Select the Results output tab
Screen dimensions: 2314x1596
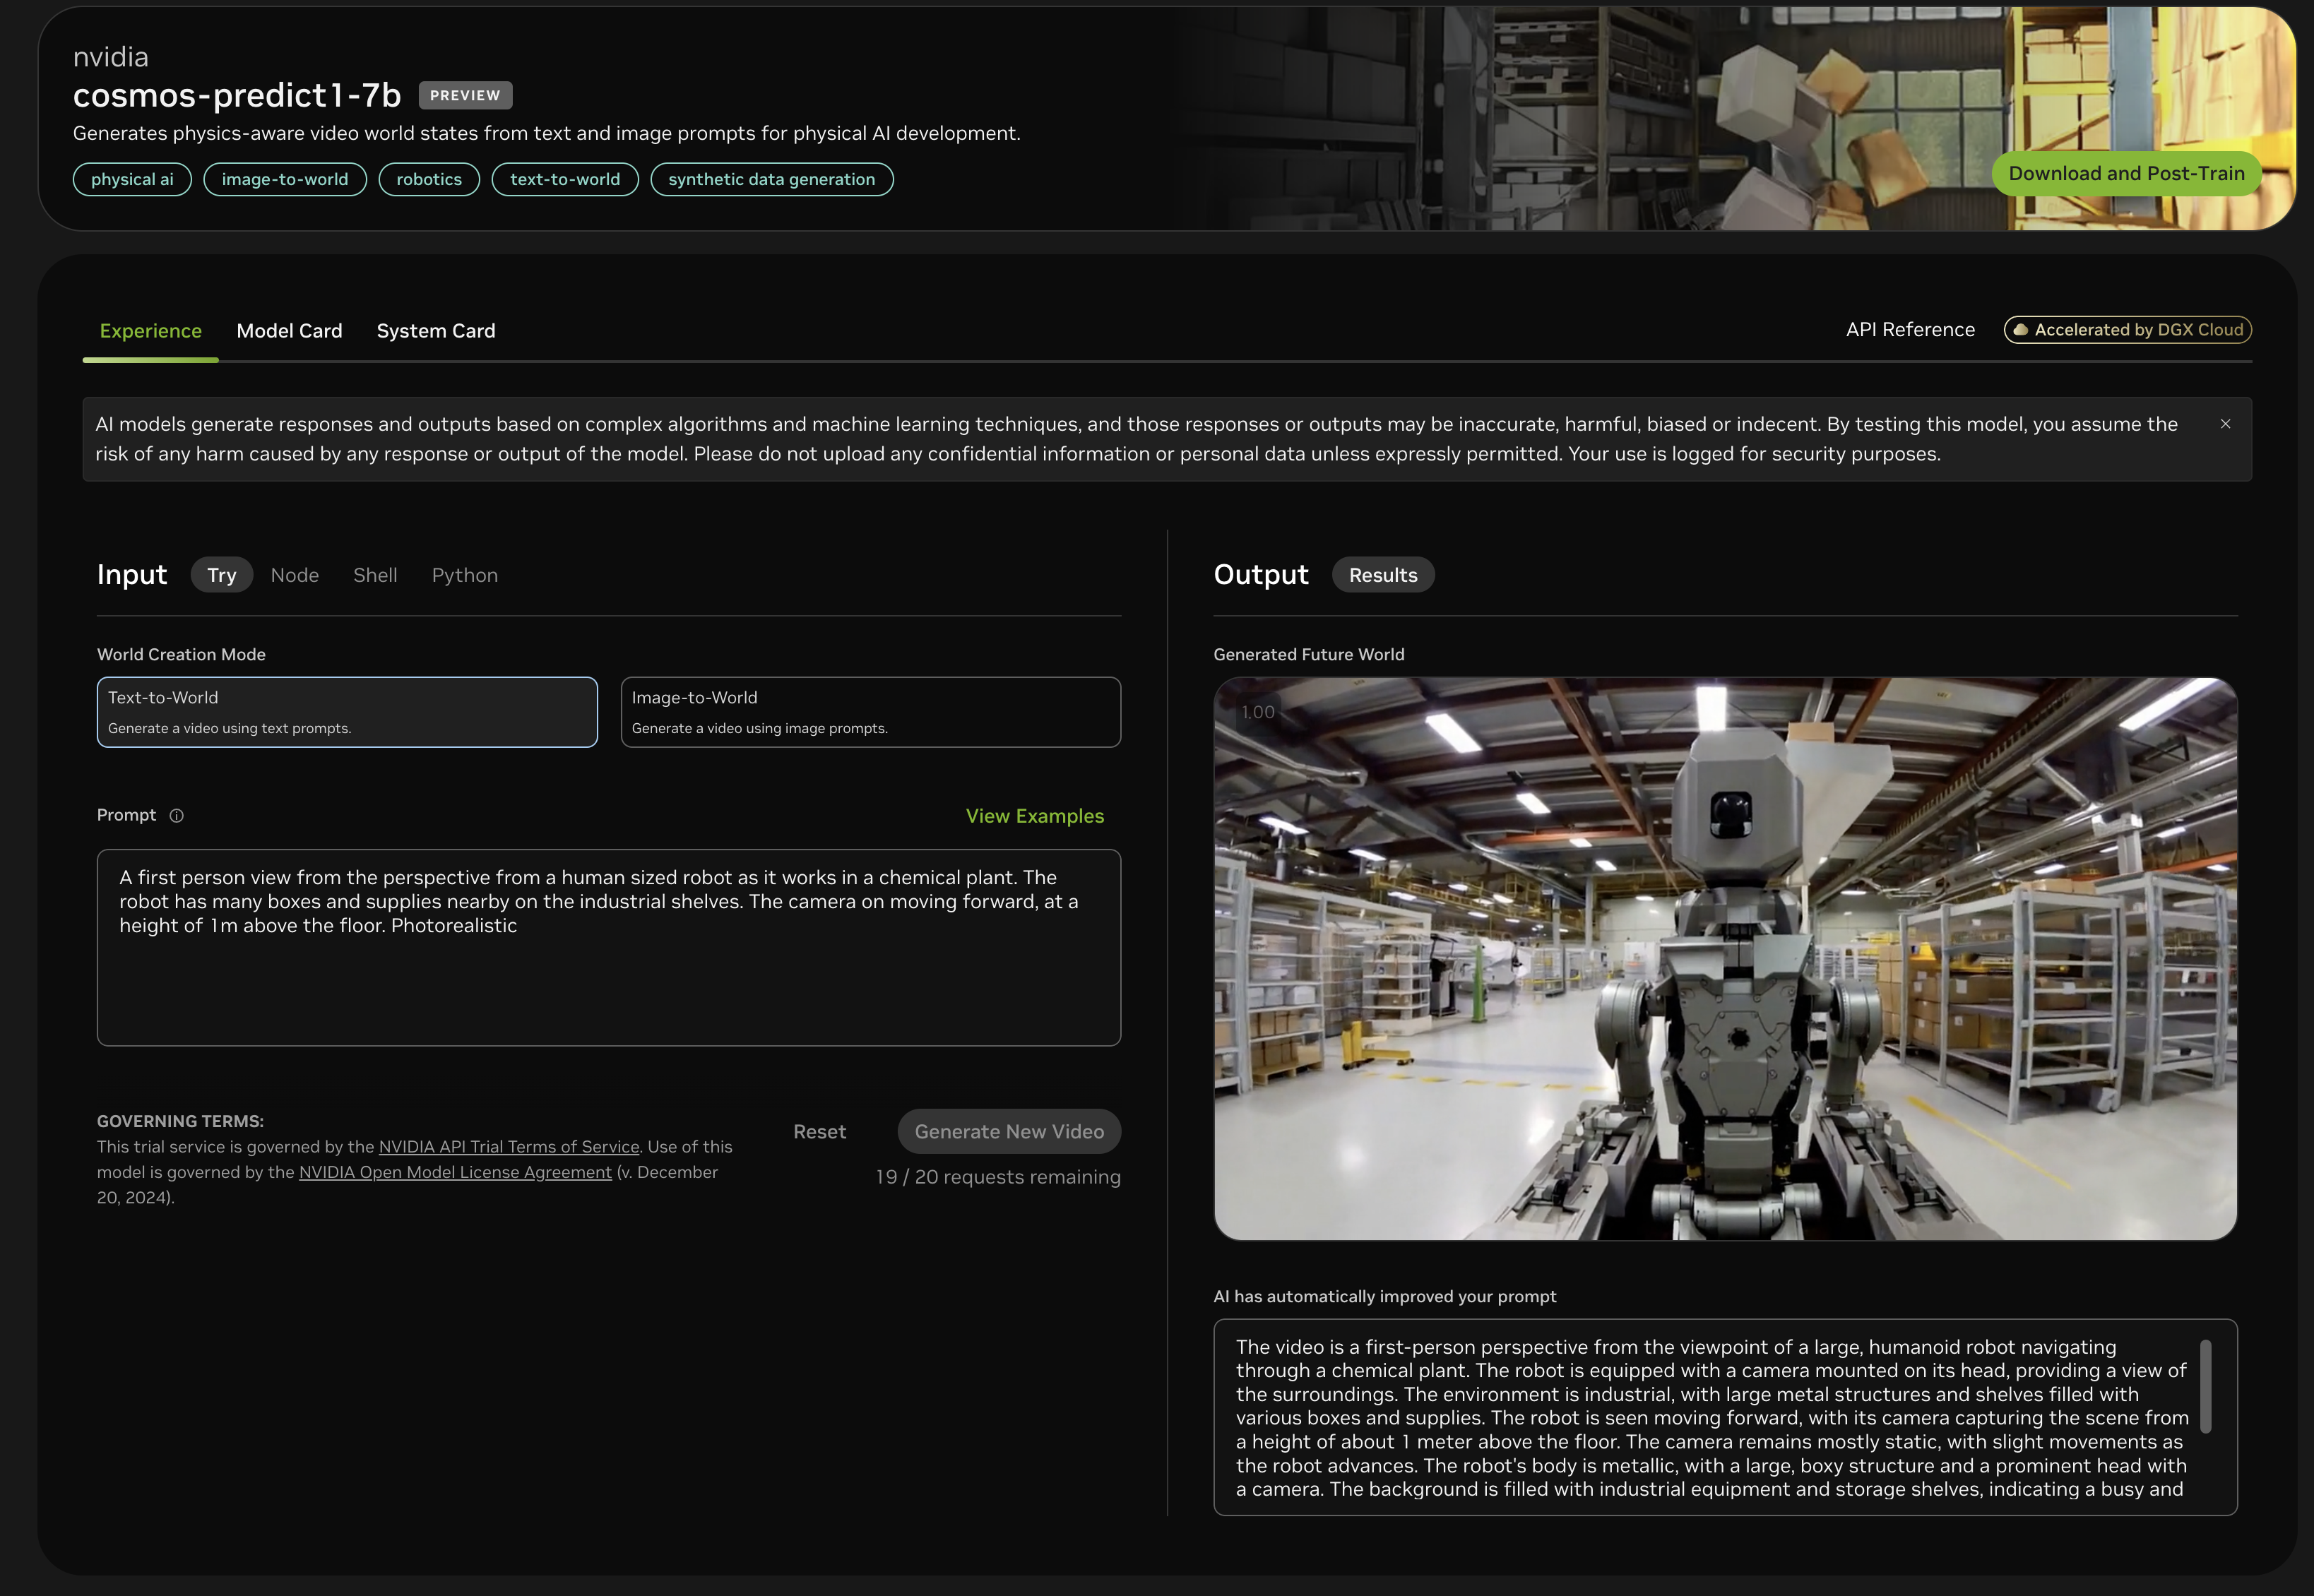pyautogui.click(x=1383, y=575)
